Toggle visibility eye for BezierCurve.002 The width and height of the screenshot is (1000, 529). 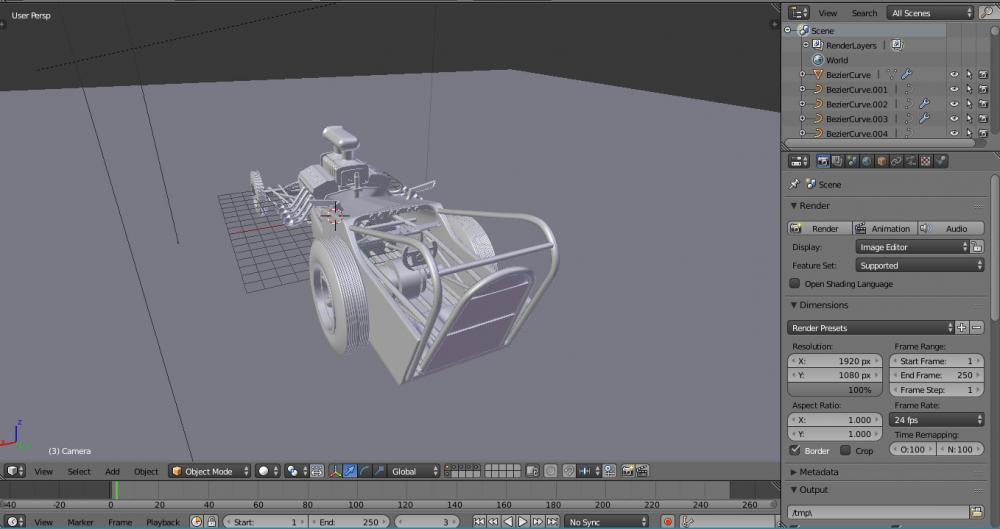[x=954, y=104]
